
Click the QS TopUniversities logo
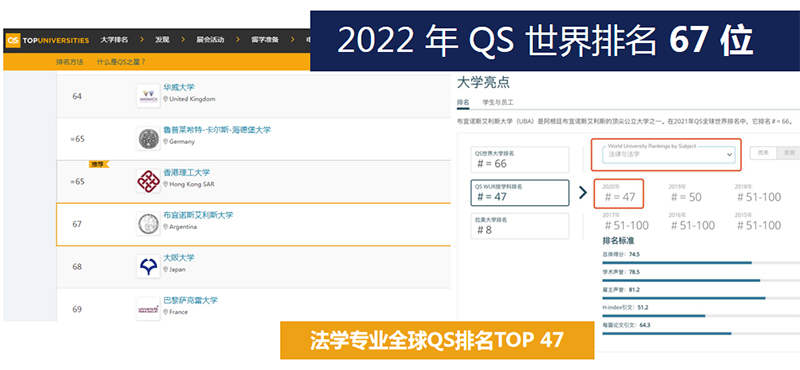48,40
